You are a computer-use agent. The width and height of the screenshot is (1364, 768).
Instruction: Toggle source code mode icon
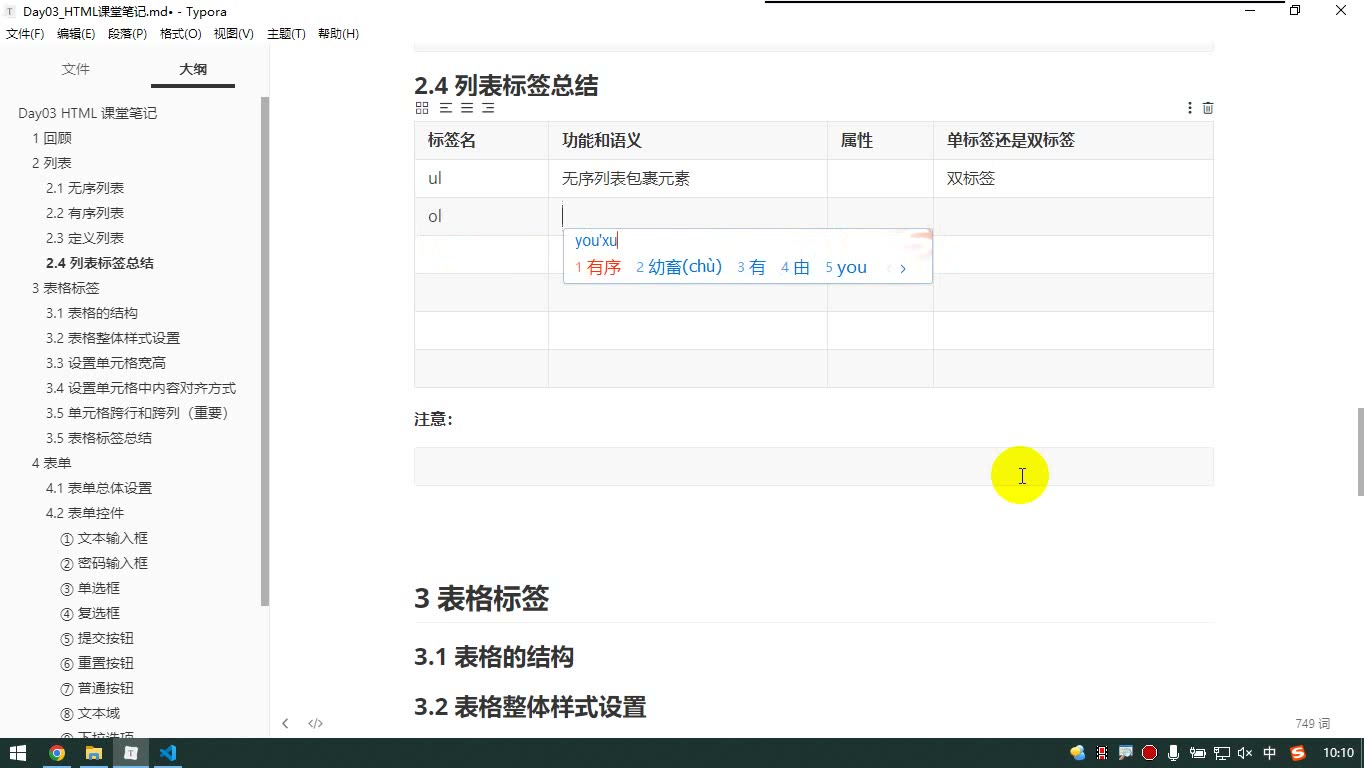pos(315,723)
